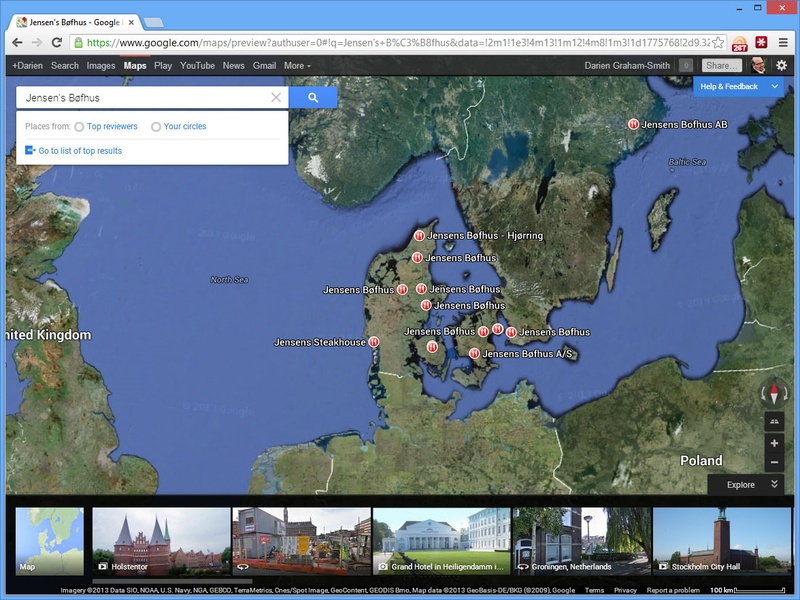The width and height of the screenshot is (800, 600).
Task: Open the profile photo avatar
Action: coord(758,65)
